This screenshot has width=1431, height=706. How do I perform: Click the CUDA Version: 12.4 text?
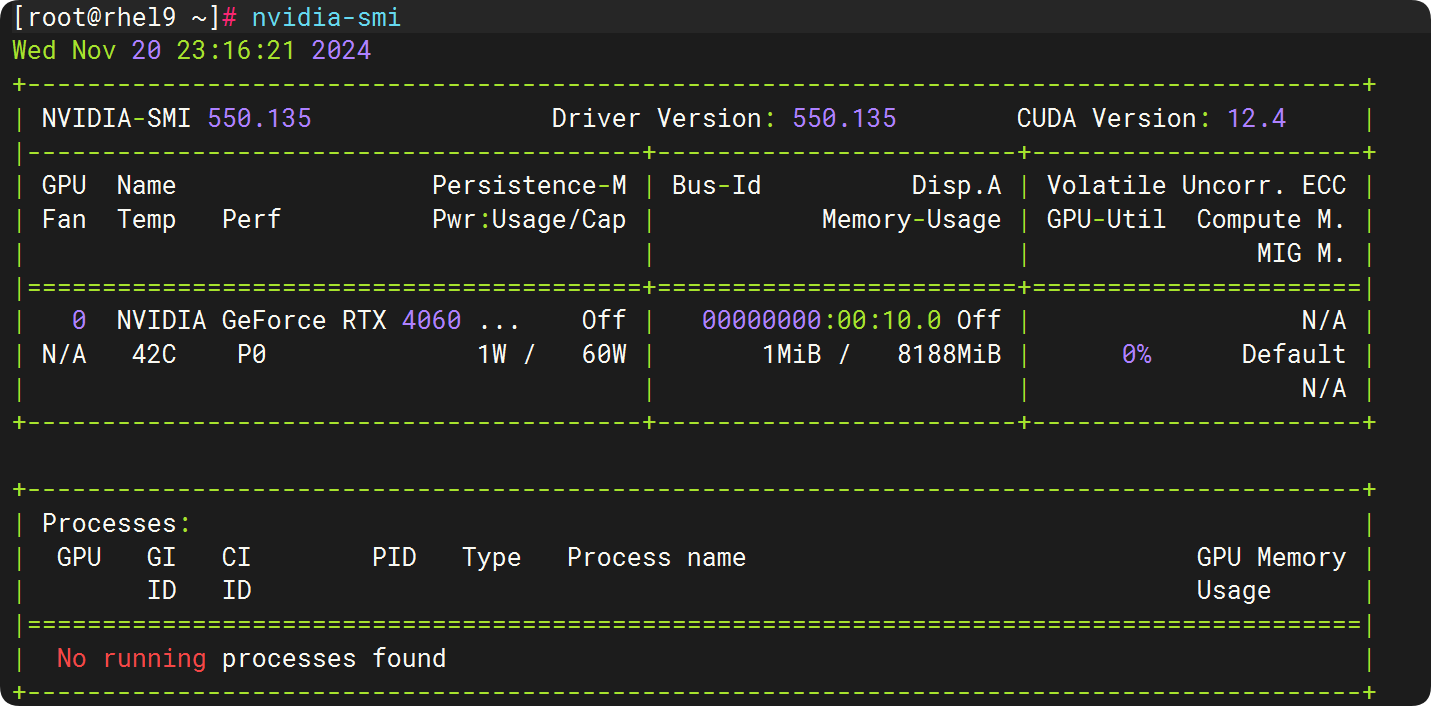tap(1151, 118)
